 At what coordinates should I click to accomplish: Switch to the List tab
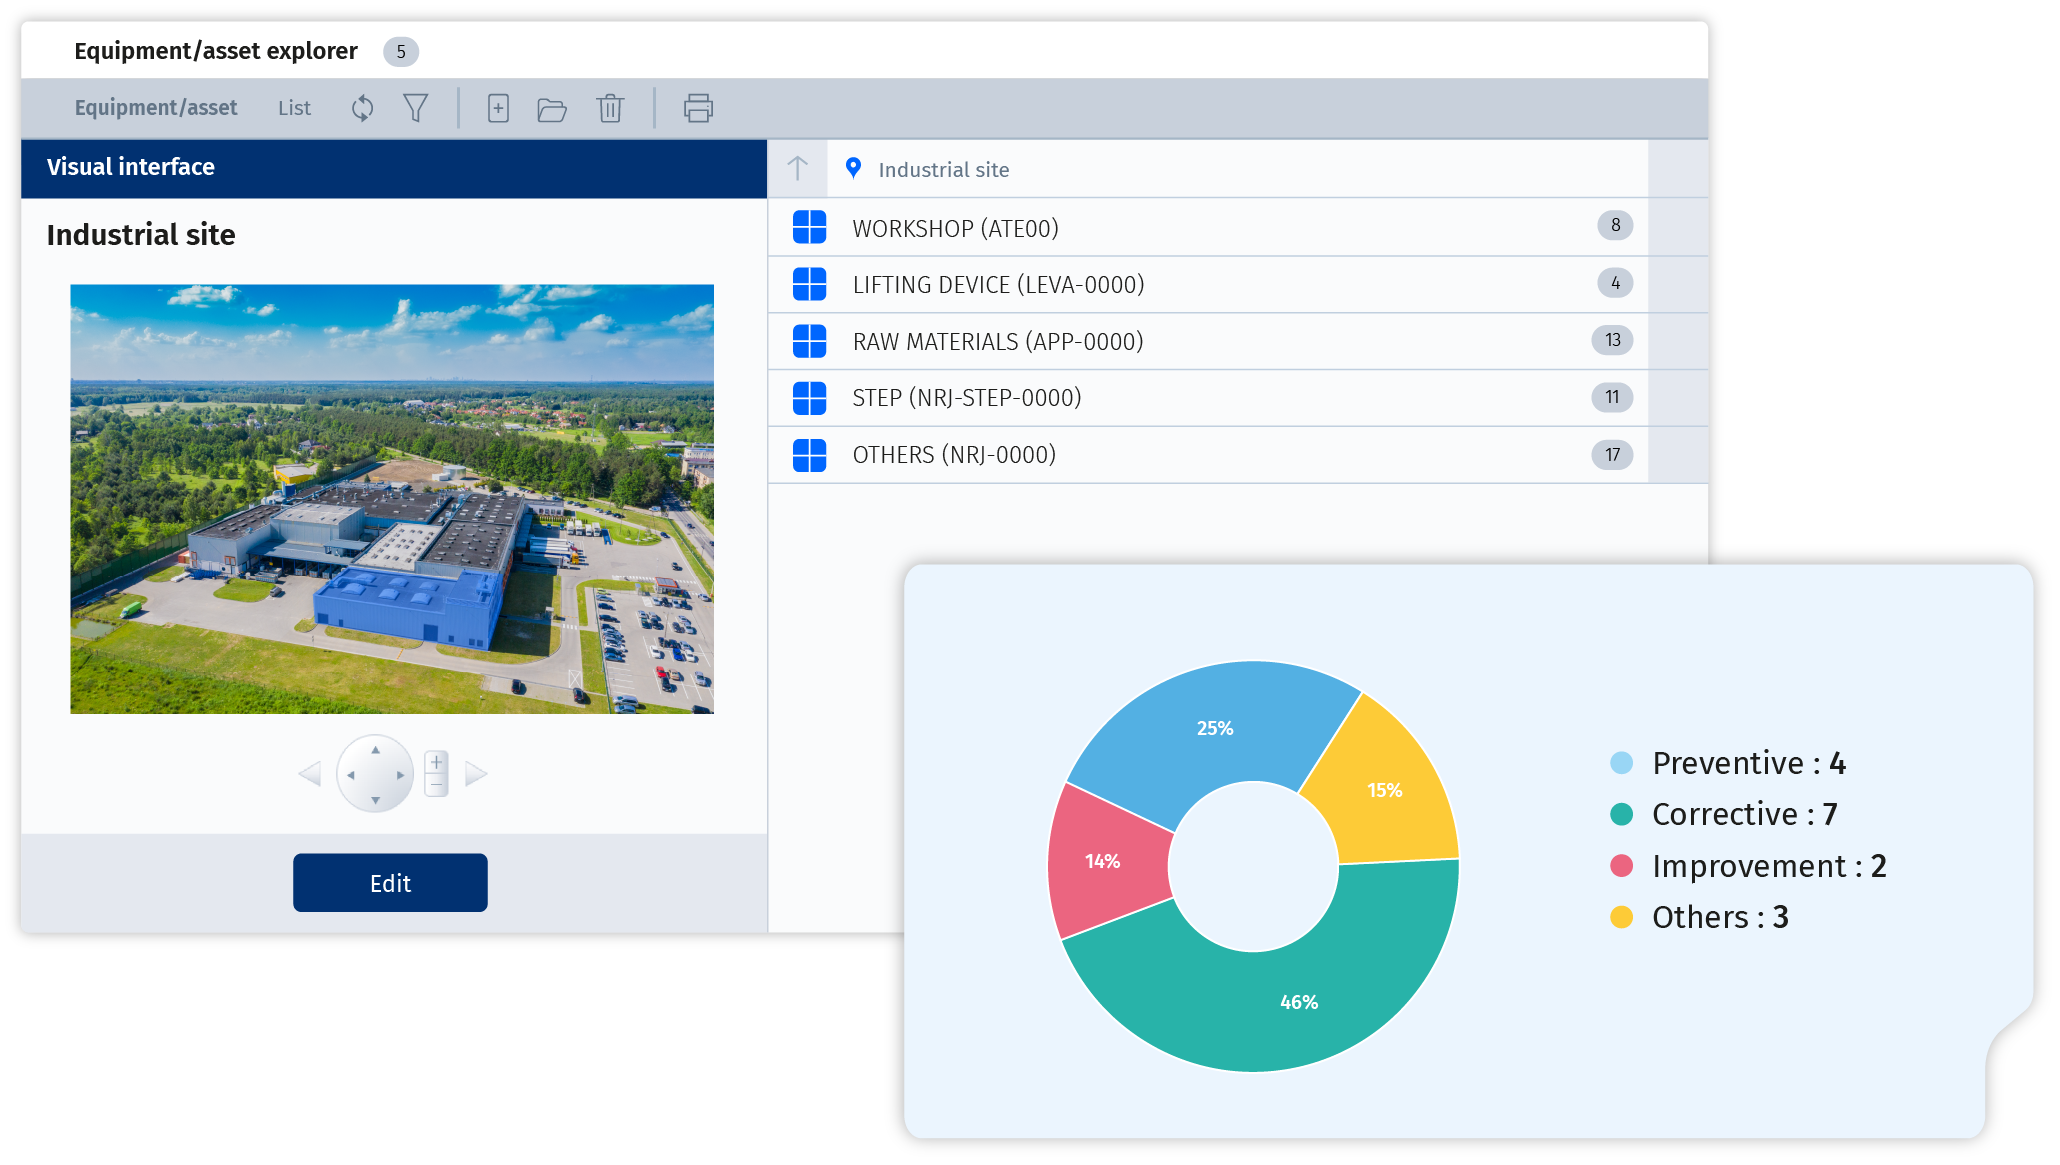294,108
